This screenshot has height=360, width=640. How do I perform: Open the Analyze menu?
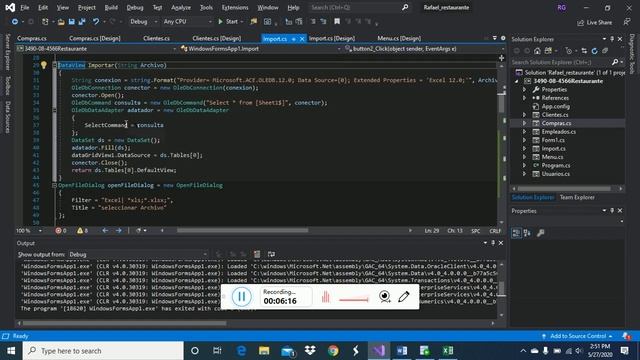coord(181,7)
